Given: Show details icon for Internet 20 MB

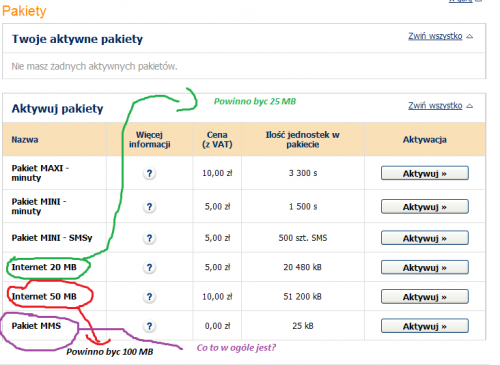Looking at the screenshot, I should click(149, 267).
